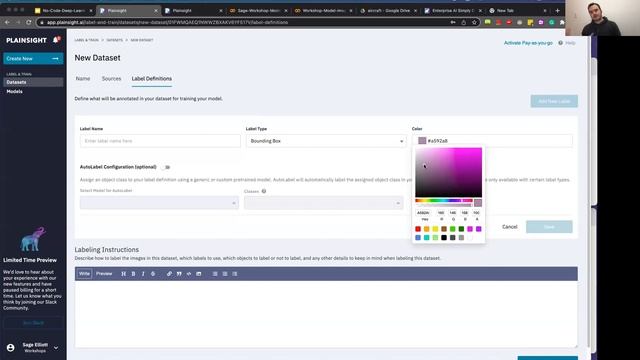Click the Create New button
Image resolution: width=640 pixels, height=360 pixels.
point(33,58)
